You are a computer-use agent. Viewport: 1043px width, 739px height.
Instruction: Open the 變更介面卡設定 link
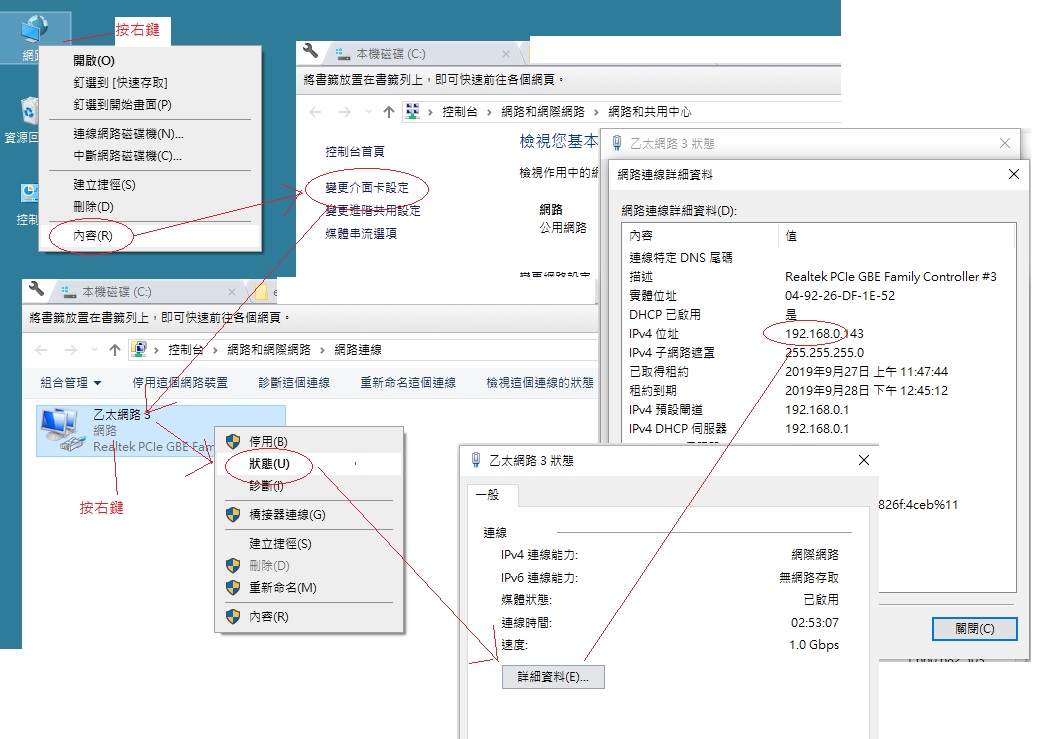pyautogui.click(x=367, y=188)
